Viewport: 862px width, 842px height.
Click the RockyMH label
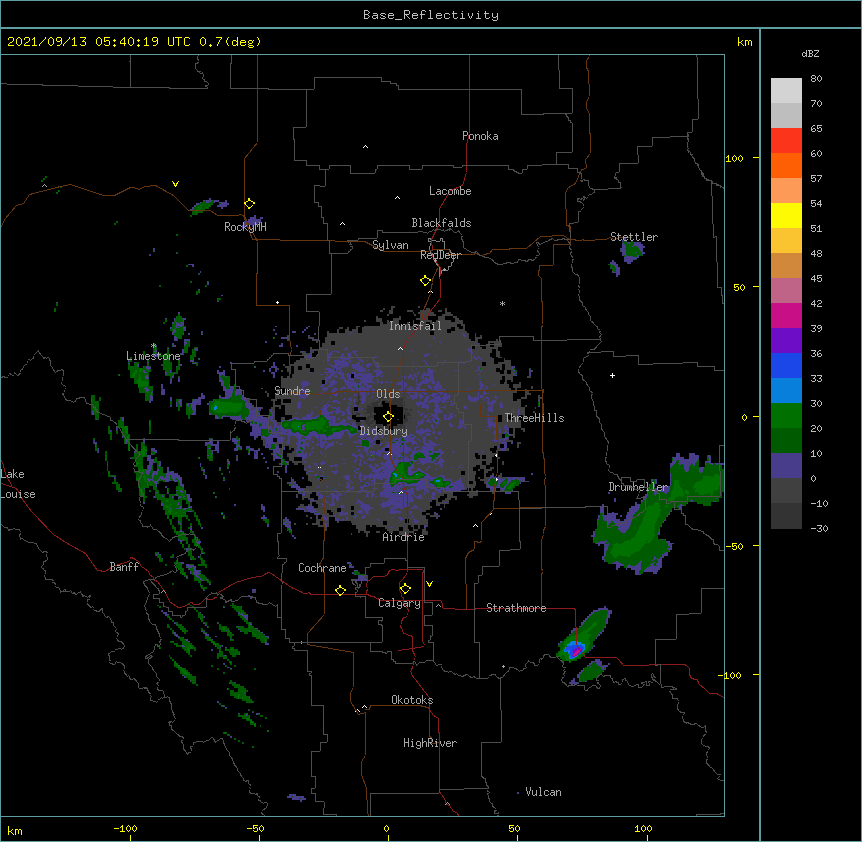245,227
